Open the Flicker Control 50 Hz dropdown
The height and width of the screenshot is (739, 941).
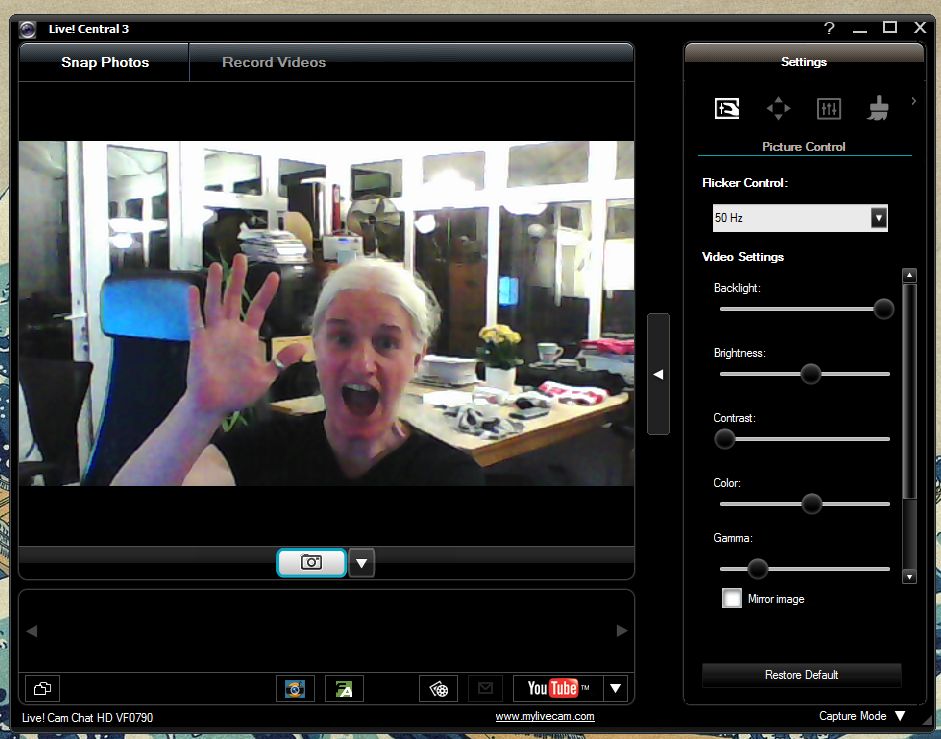800,217
